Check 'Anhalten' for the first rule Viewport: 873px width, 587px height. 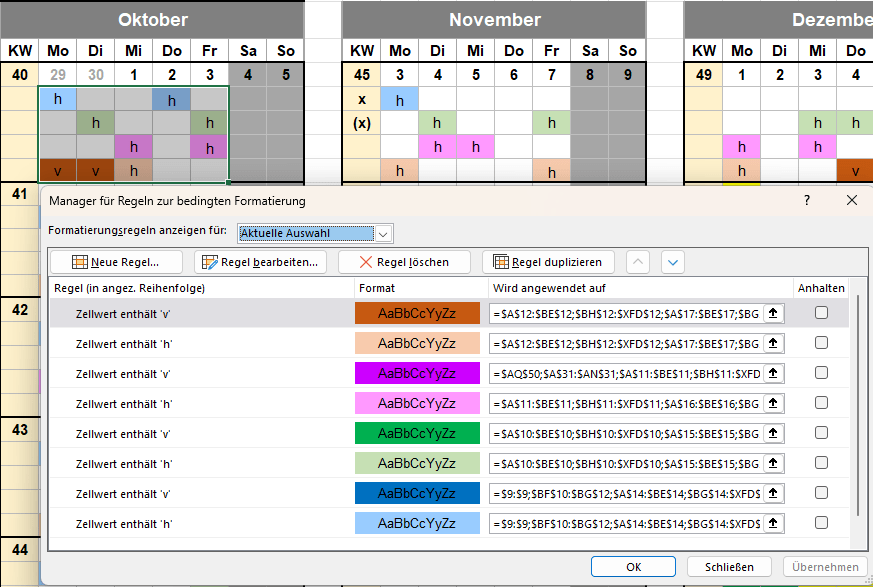pos(819,314)
